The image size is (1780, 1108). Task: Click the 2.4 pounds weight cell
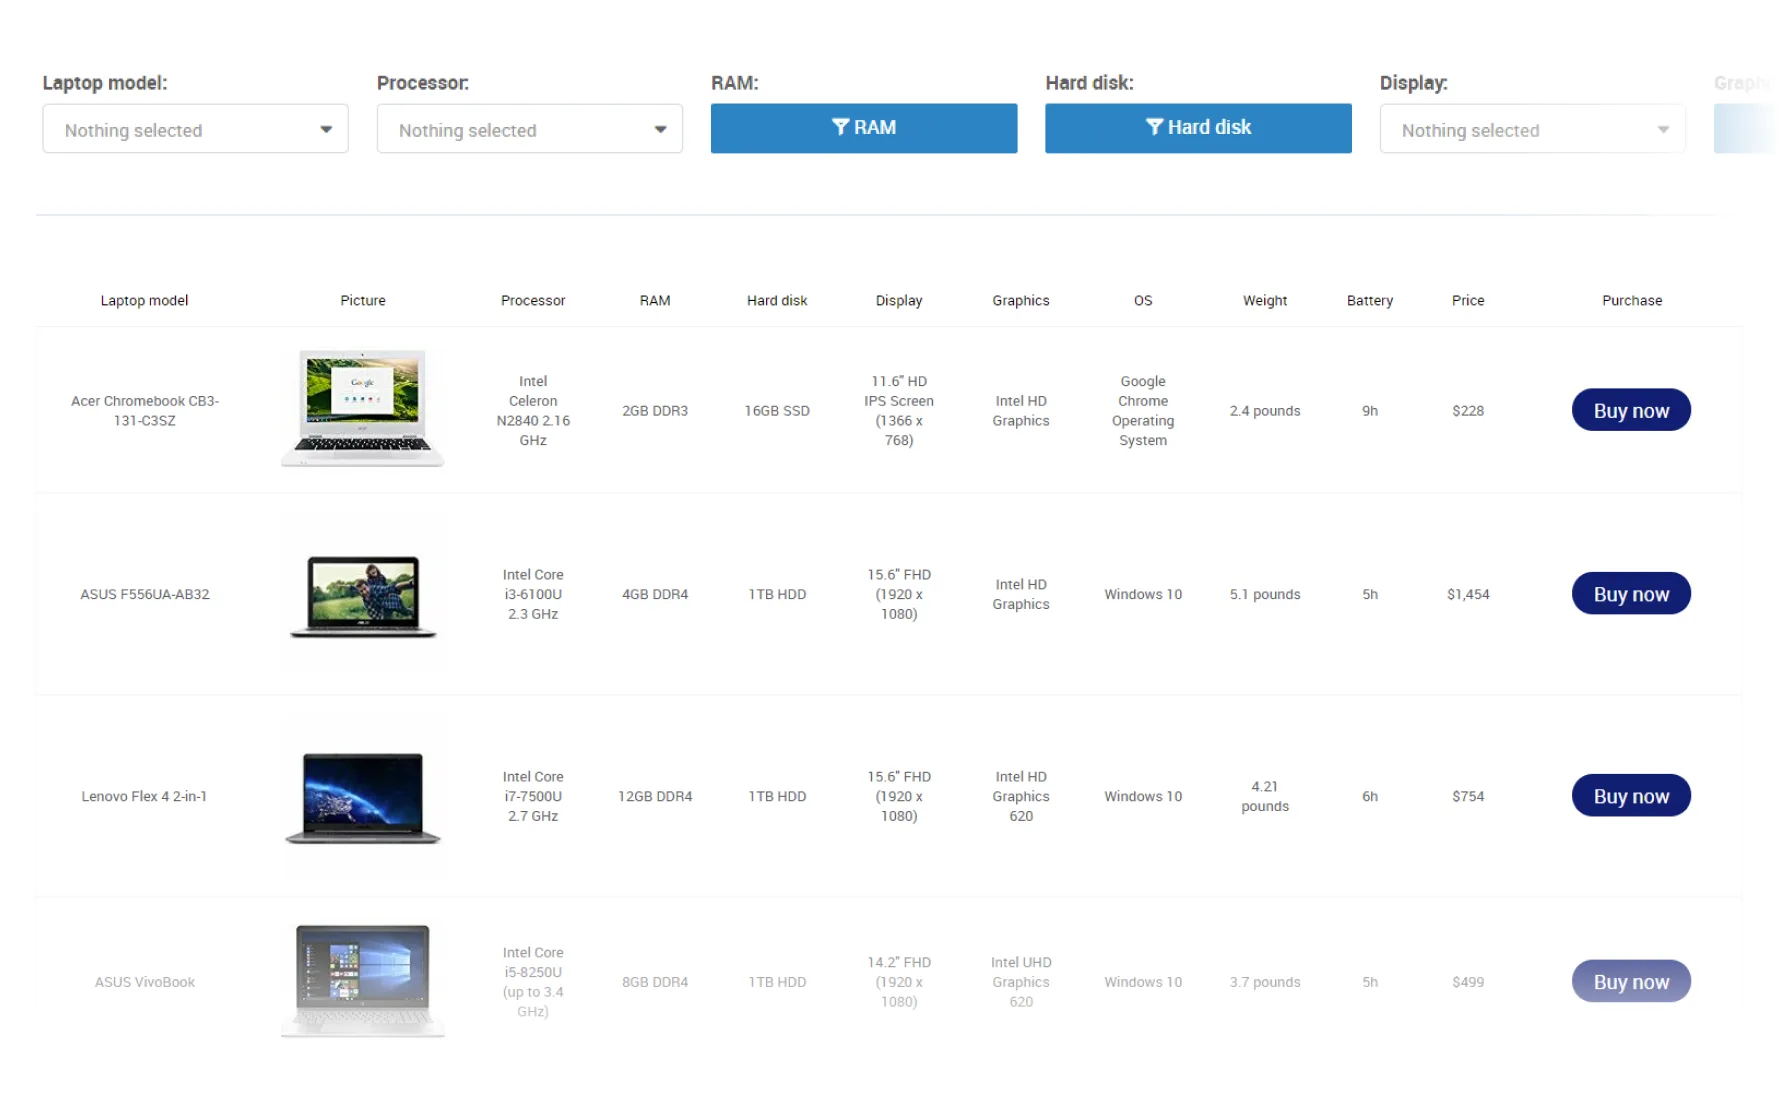click(1265, 410)
